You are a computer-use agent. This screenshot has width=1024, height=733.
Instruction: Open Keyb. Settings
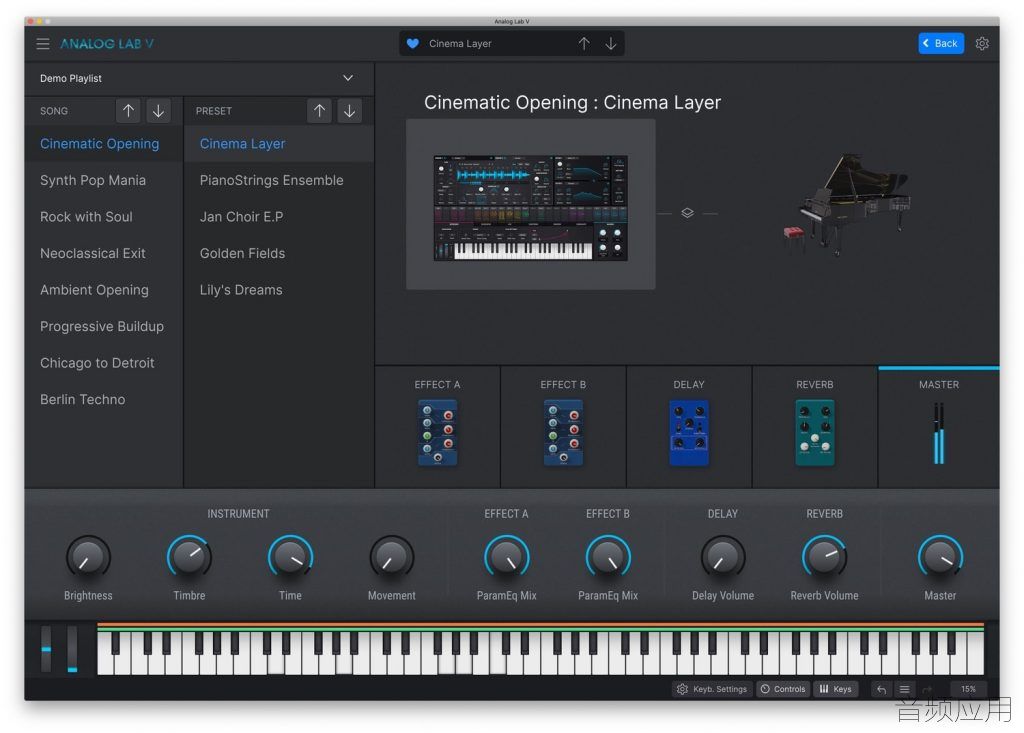point(712,689)
